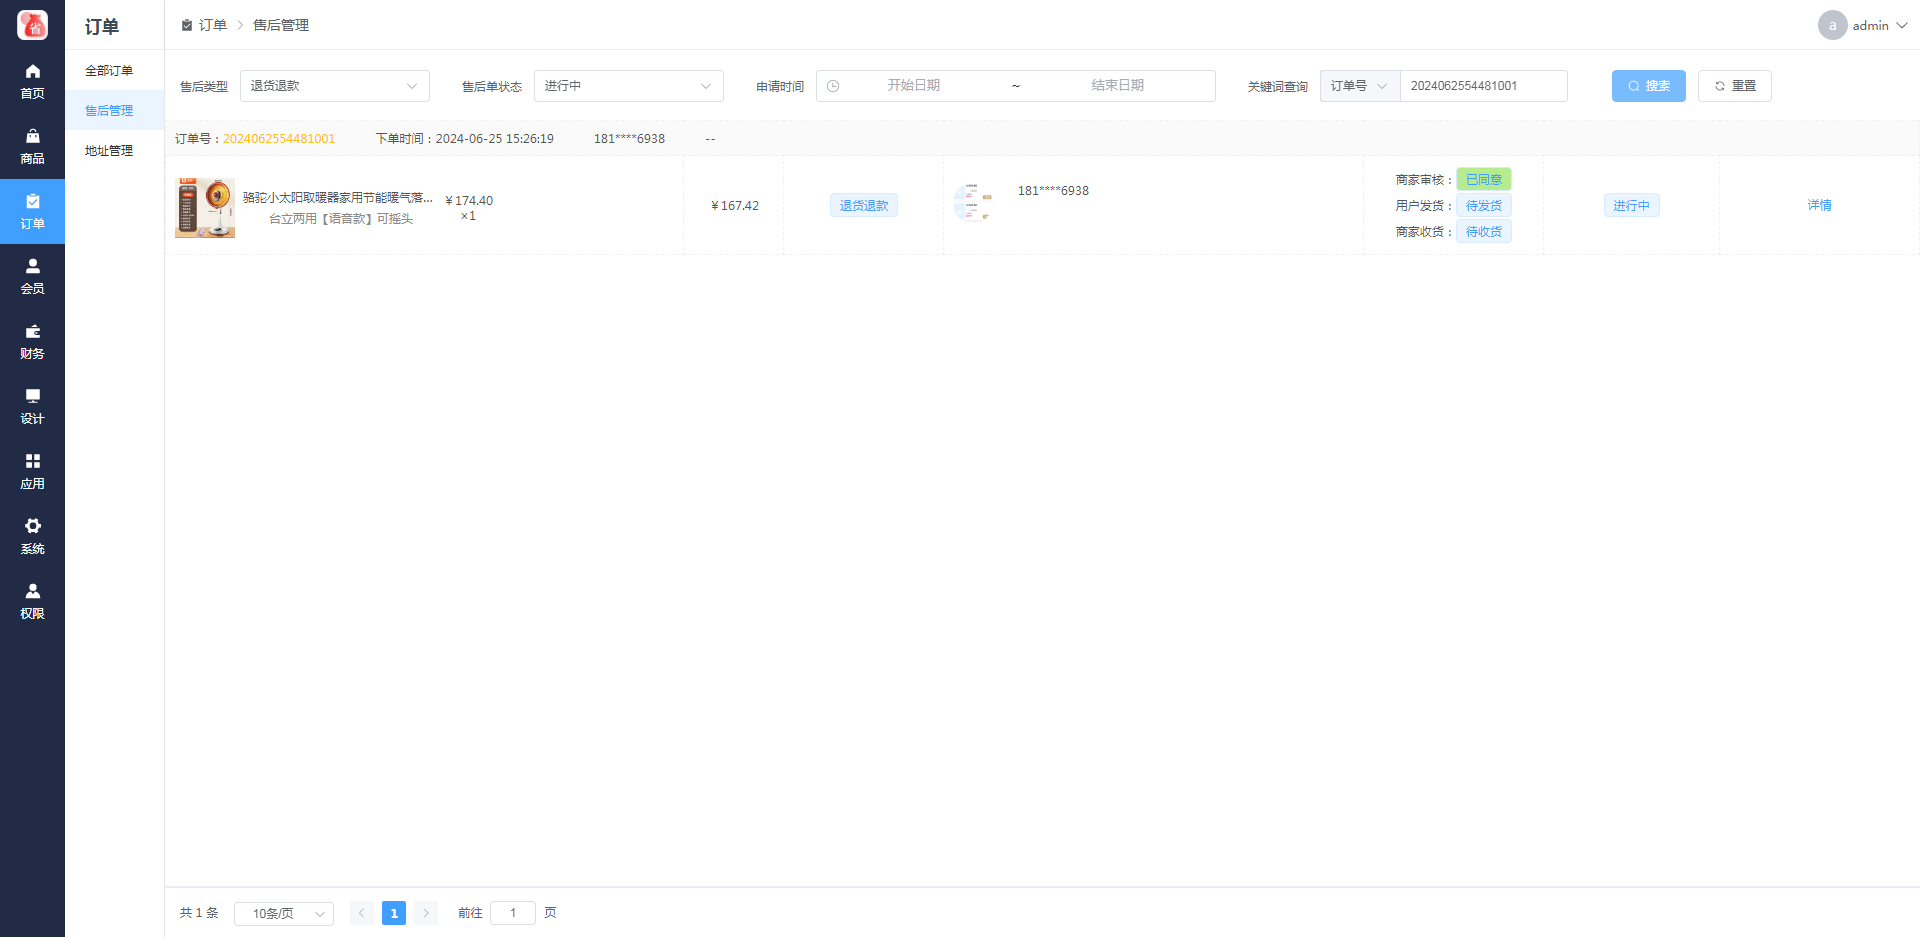Open 财务 finance wallet icon
1920x937 pixels.
[x=32, y=332]
